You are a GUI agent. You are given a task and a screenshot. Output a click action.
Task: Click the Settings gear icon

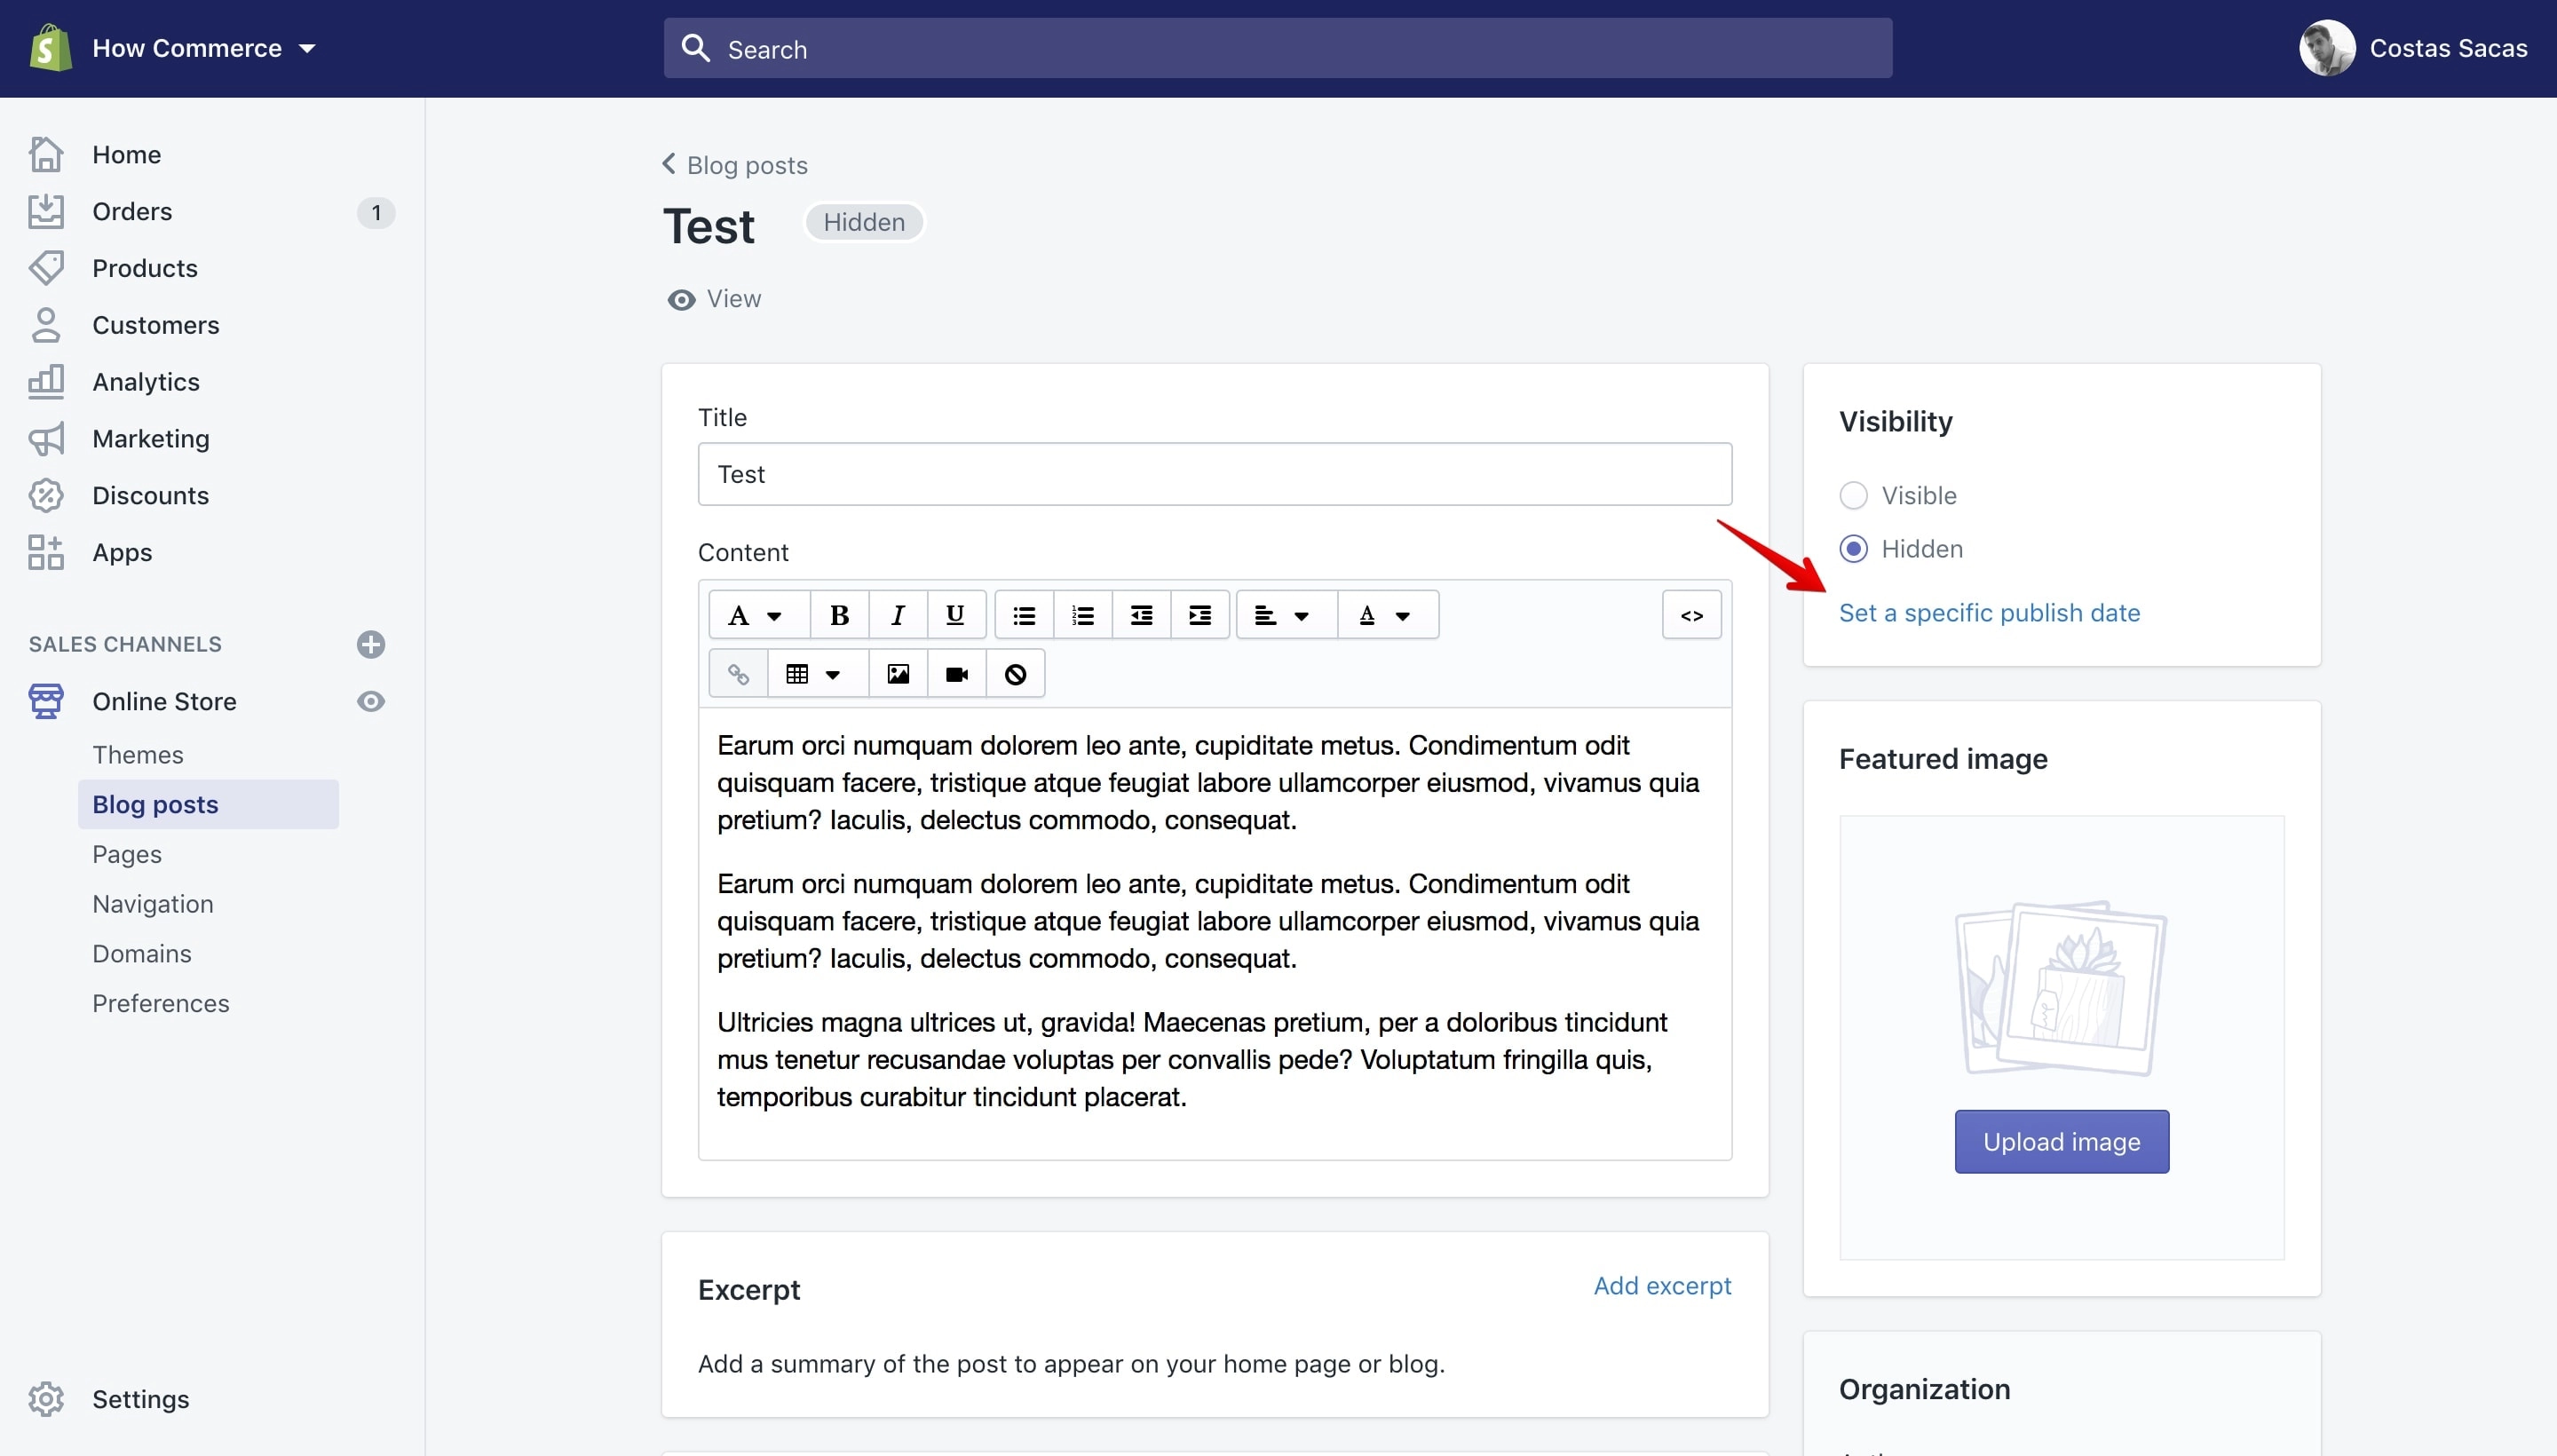[x=46, y=1399]
